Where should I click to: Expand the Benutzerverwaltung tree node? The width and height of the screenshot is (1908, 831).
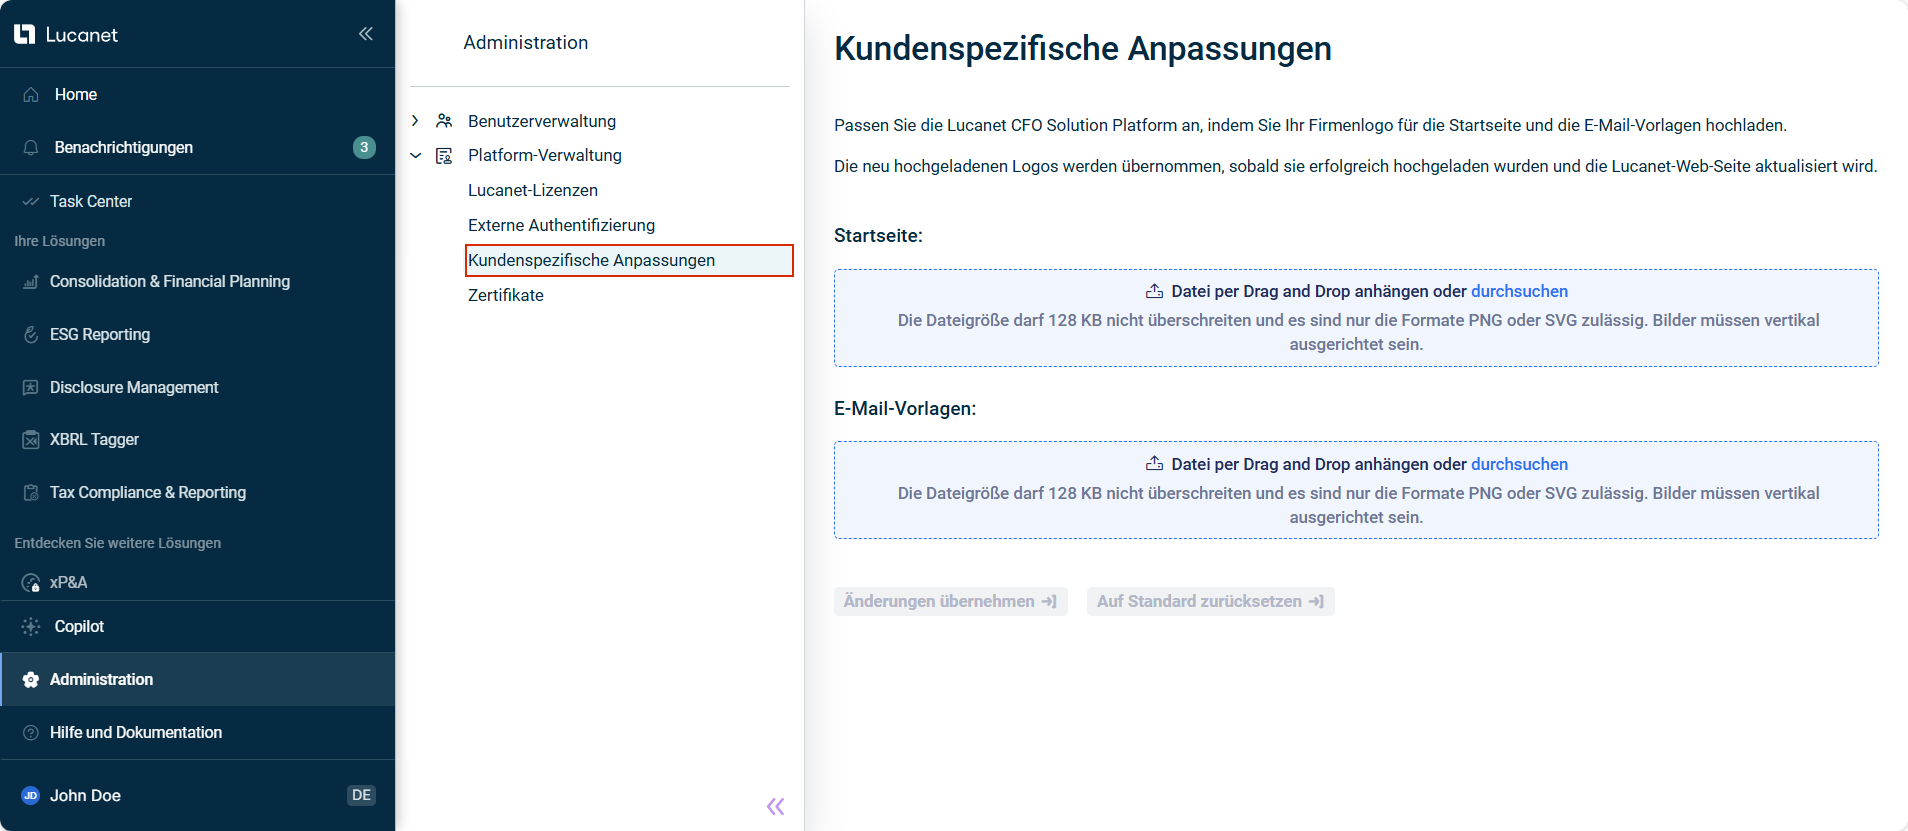[x=416, y=121]
